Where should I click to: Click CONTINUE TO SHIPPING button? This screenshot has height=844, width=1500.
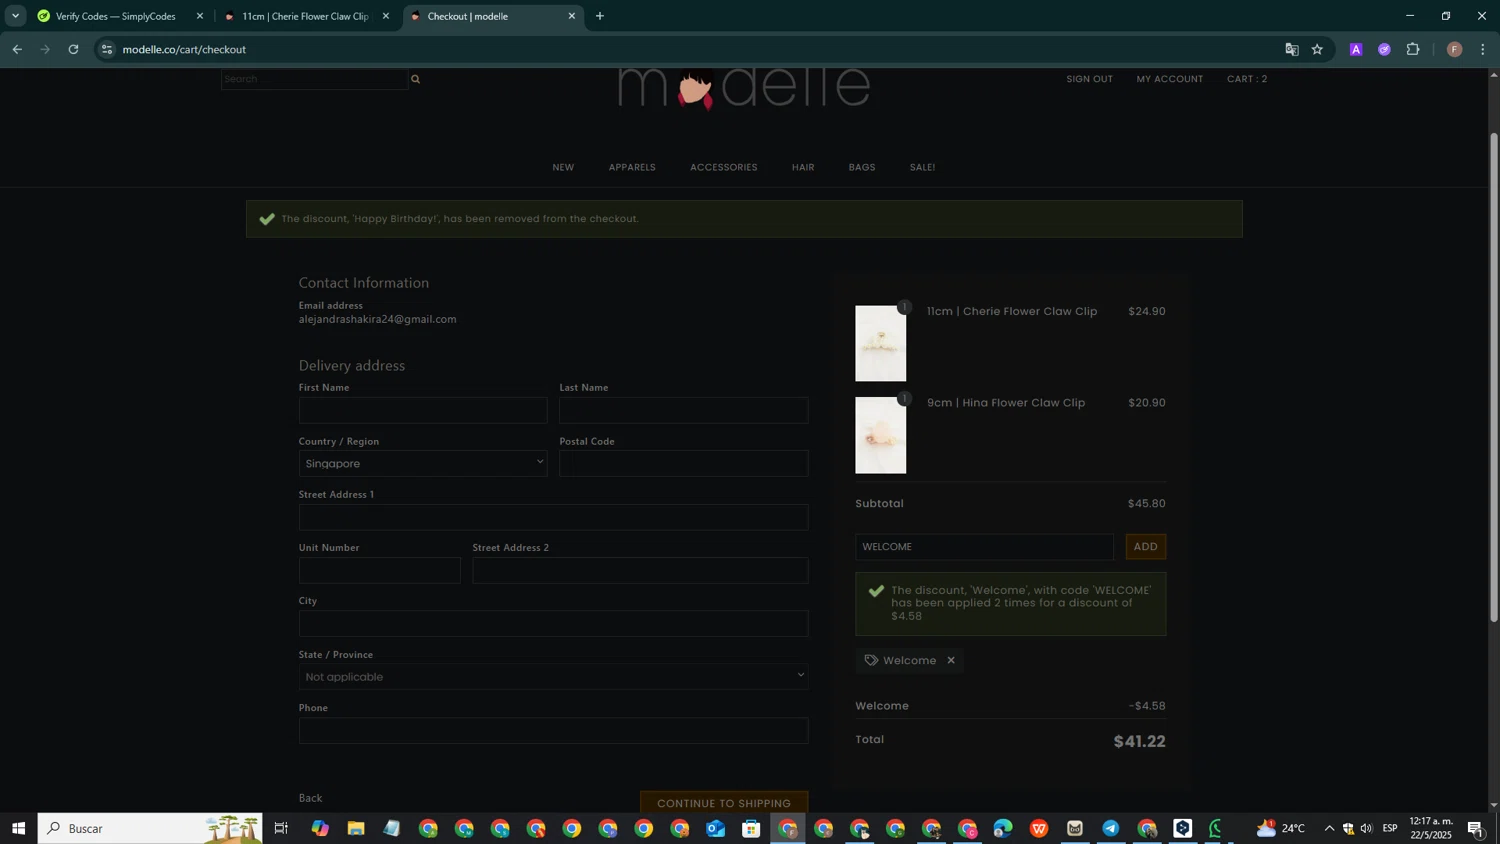[x=724, y=803]
